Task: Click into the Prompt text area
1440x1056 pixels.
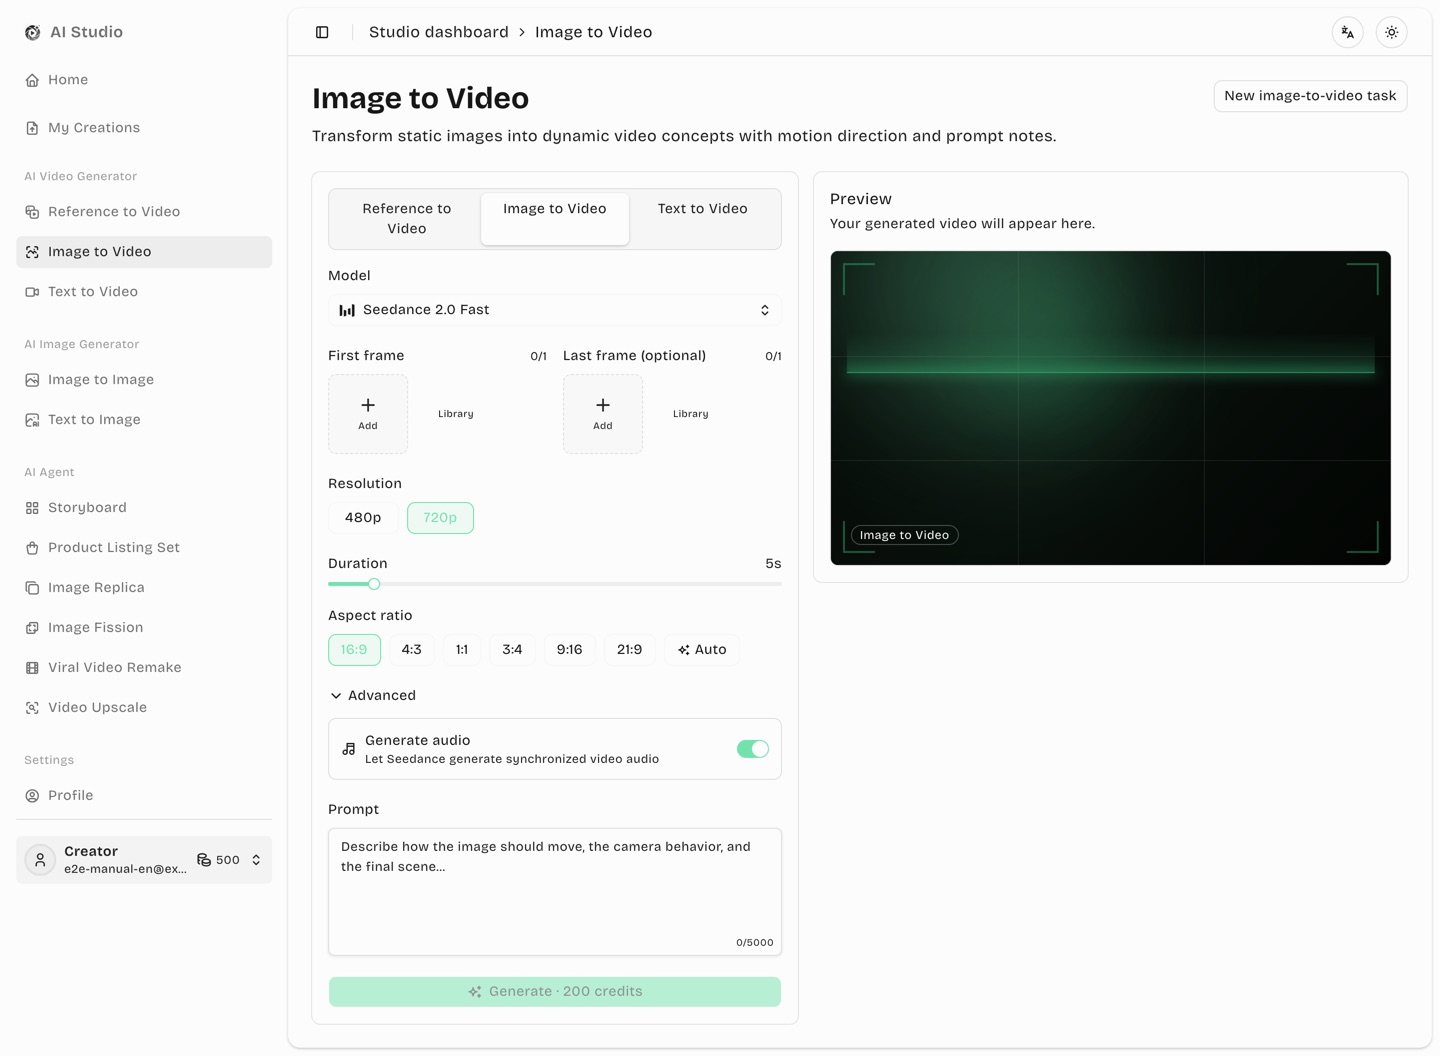Action: point(555,892)
